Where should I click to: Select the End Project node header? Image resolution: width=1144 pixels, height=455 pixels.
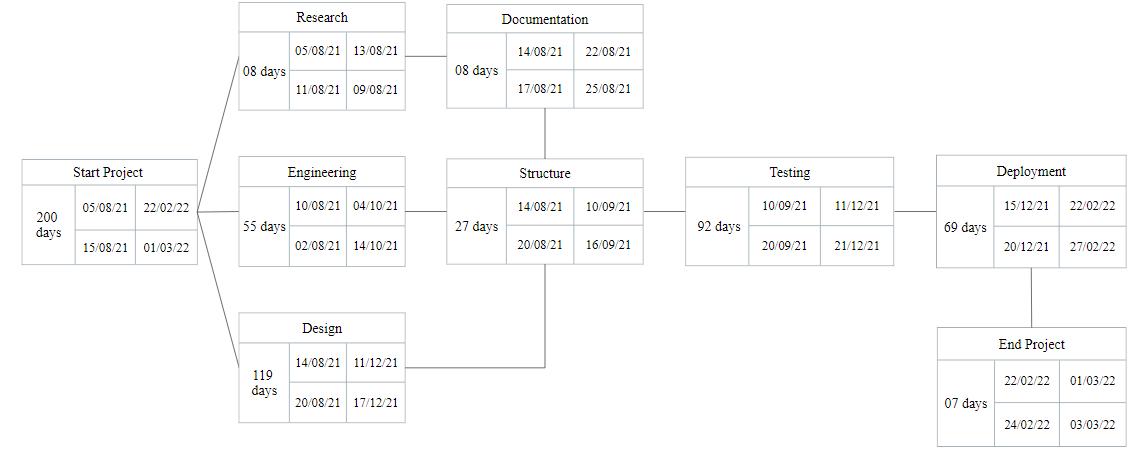(1031, 344)
